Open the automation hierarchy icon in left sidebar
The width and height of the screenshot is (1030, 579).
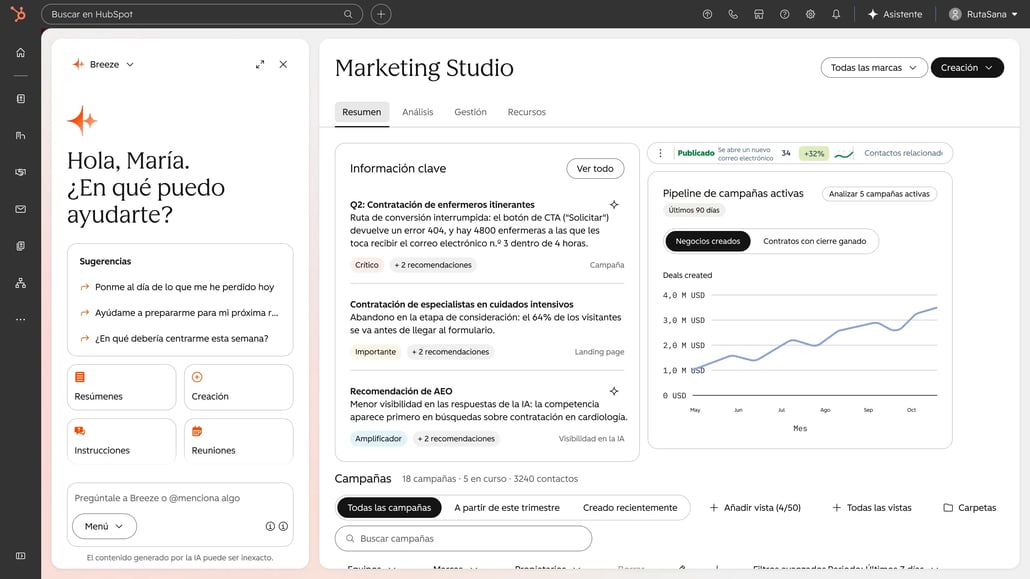(20, 283)
